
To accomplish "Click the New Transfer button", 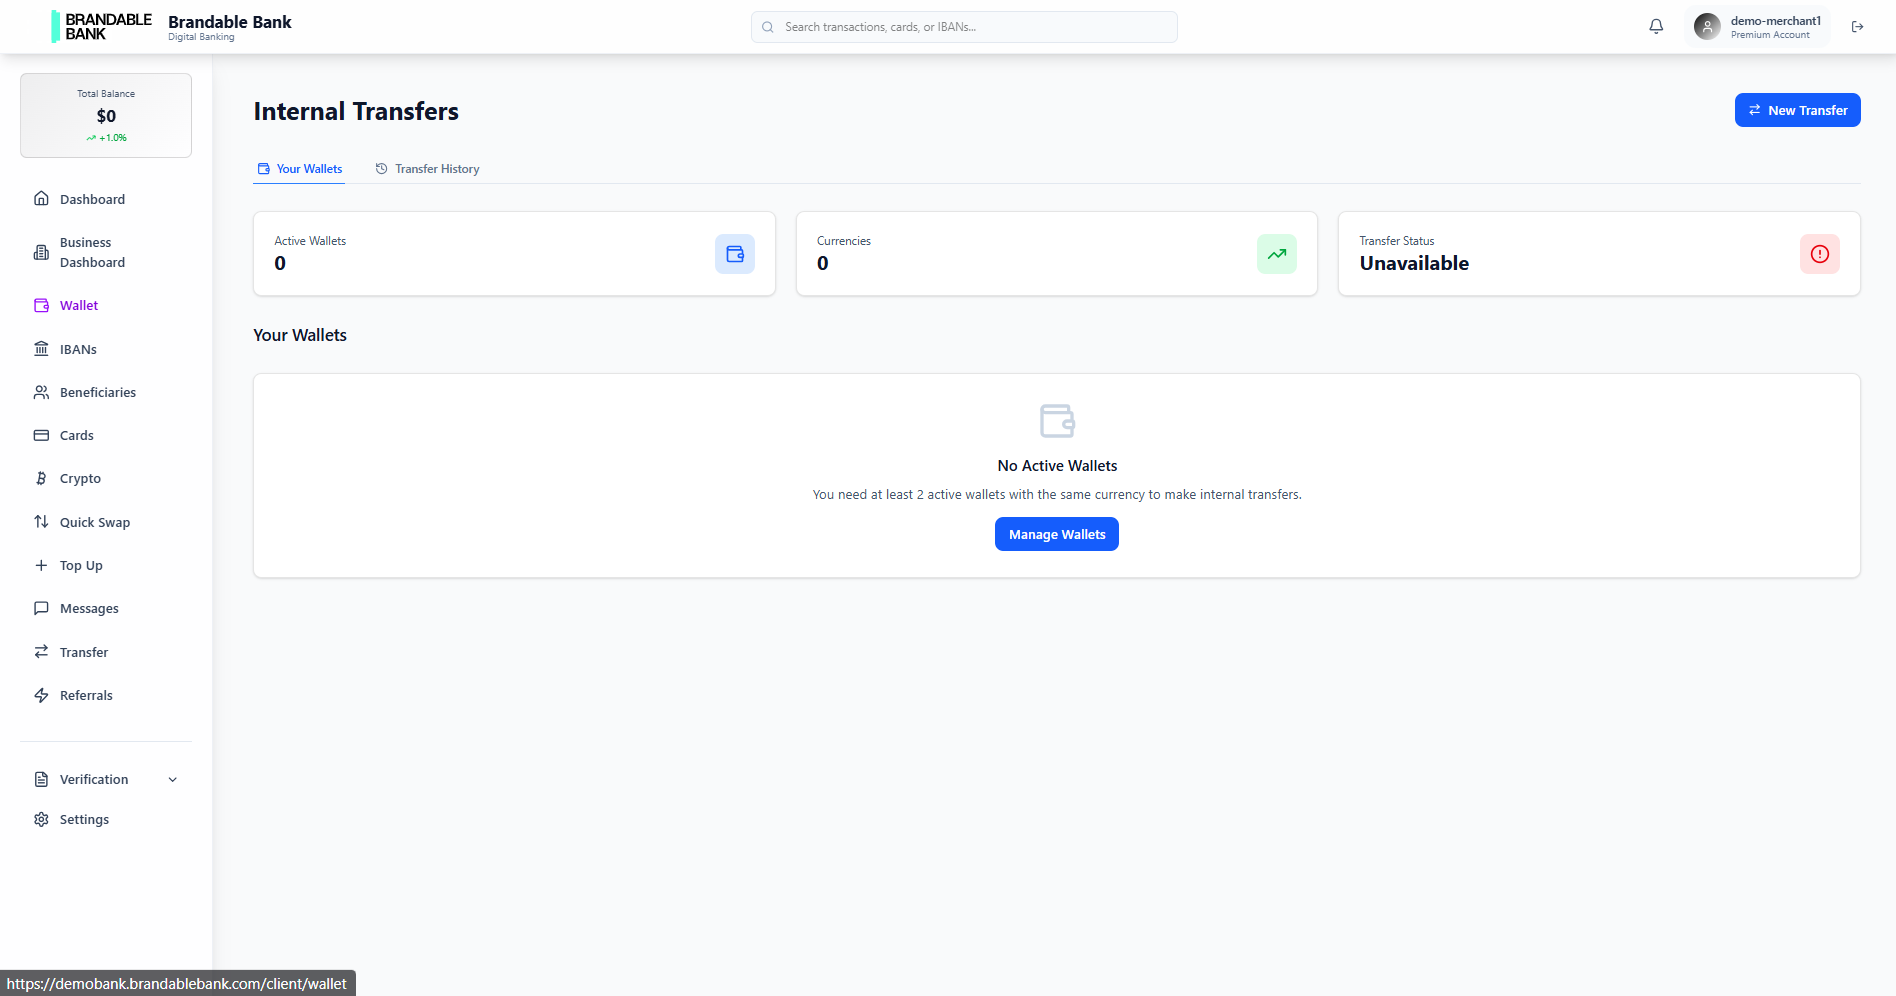I will (1797, 110).
